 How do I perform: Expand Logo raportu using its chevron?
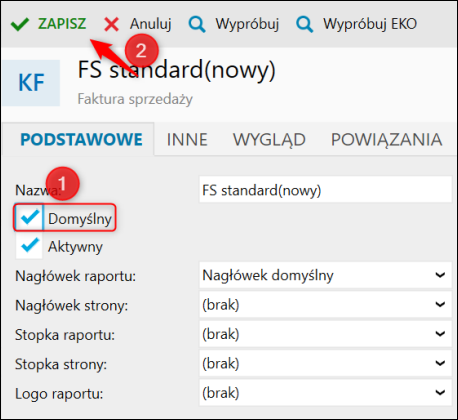(440, 392)
